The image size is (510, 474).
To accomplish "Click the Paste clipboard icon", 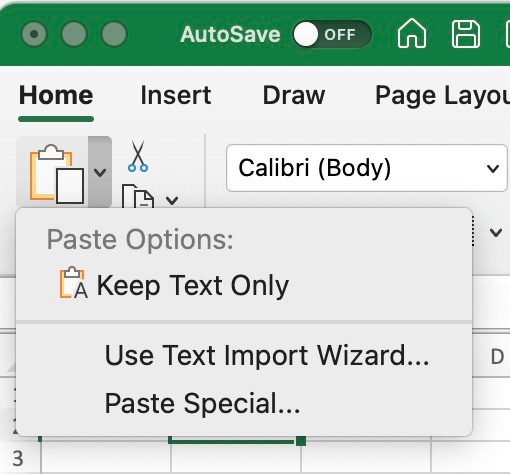I will click(x=57, y=173).
